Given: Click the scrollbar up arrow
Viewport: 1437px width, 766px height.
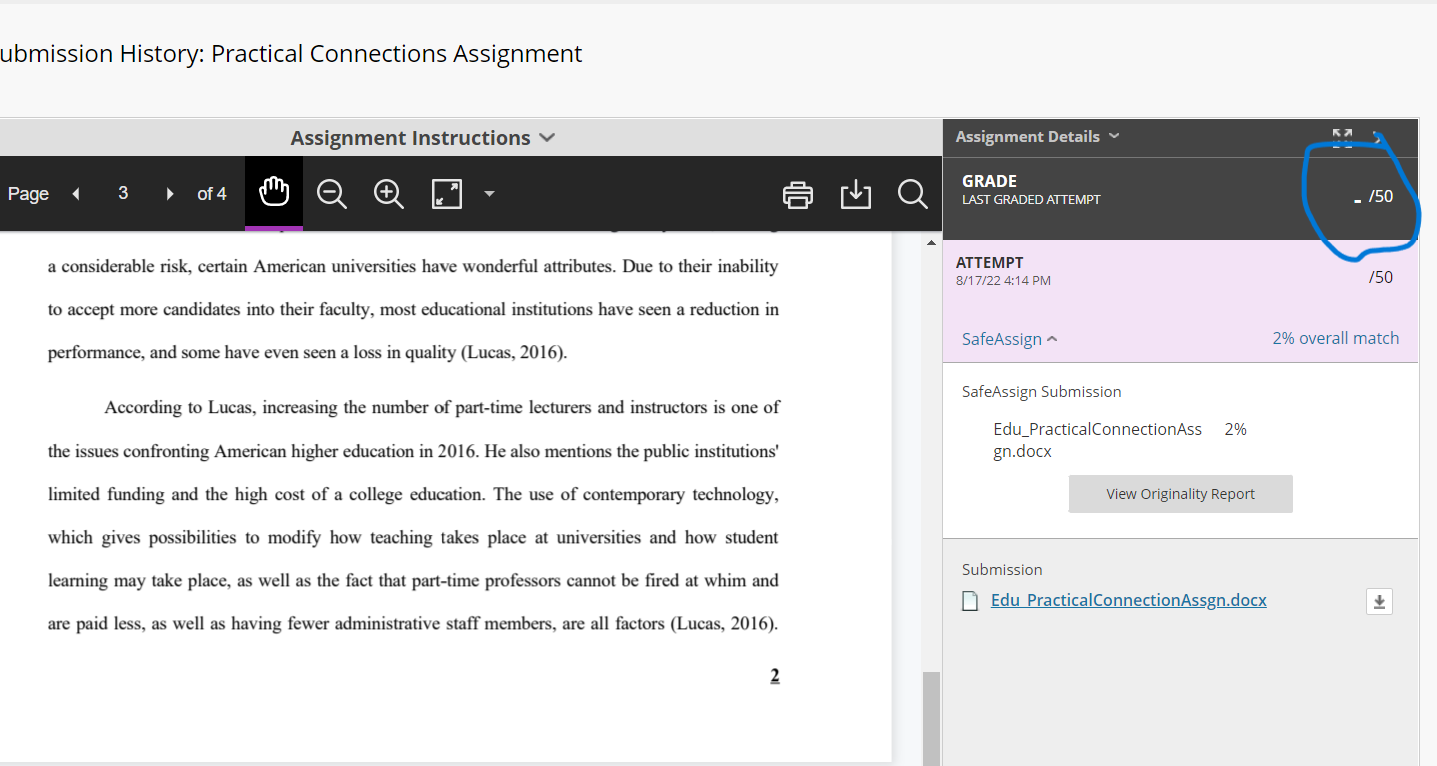Looking at the screenshot, I should (931, 242).
